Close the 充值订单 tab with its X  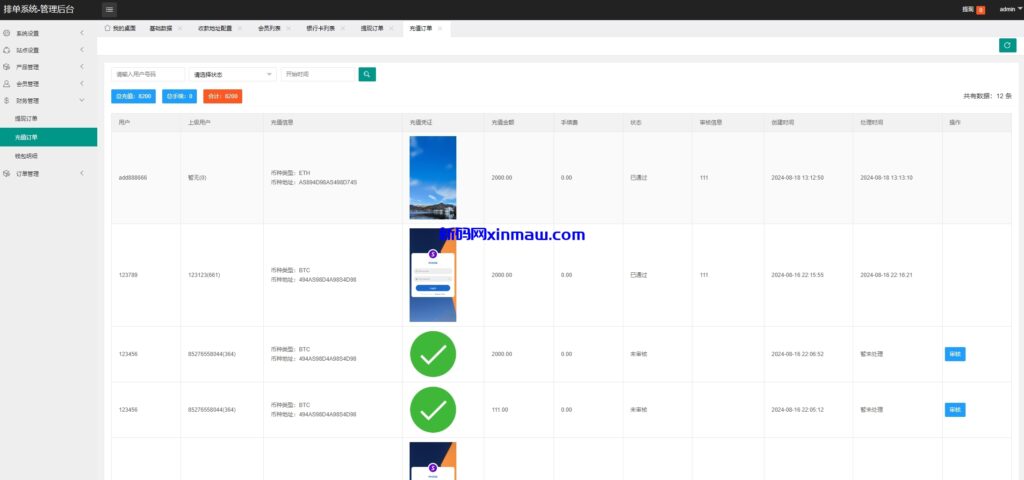(439, 29)
